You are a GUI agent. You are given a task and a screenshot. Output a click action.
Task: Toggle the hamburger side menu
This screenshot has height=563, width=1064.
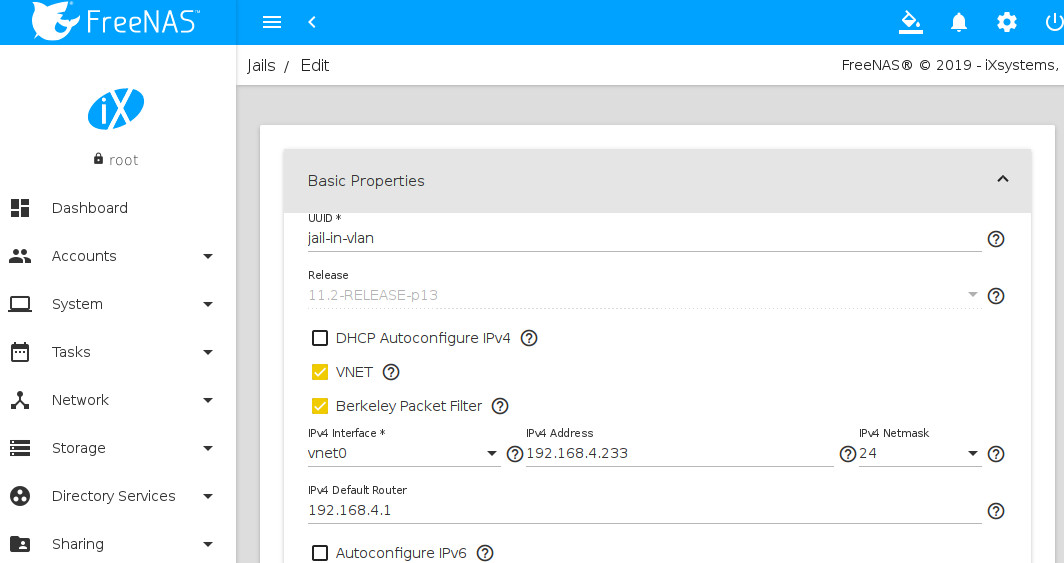coord(271,22)
